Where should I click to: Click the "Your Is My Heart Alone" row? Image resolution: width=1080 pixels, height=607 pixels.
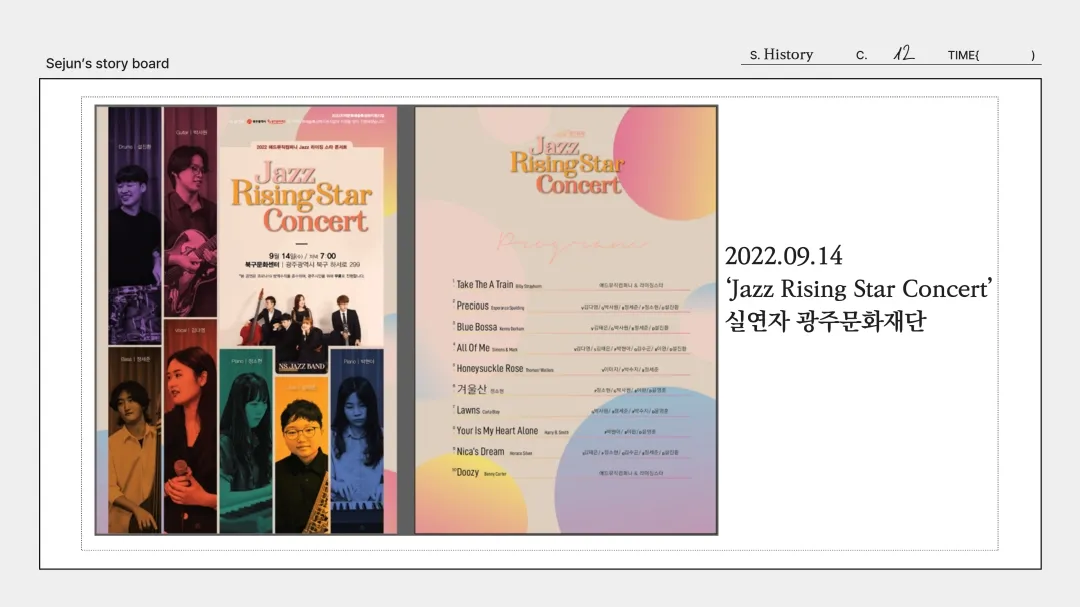(572, 431)
